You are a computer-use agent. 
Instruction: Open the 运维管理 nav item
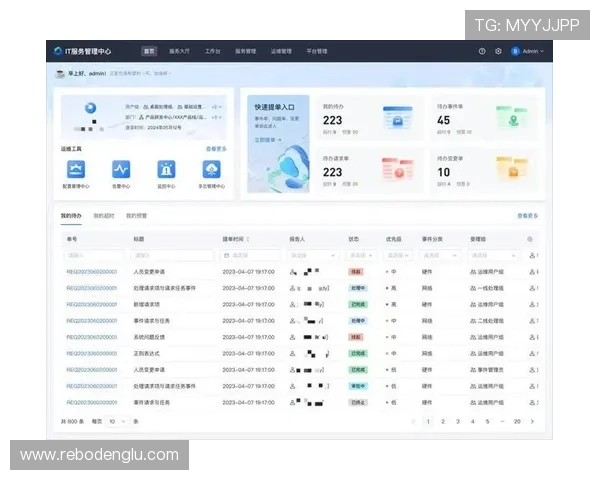point(281,51)
